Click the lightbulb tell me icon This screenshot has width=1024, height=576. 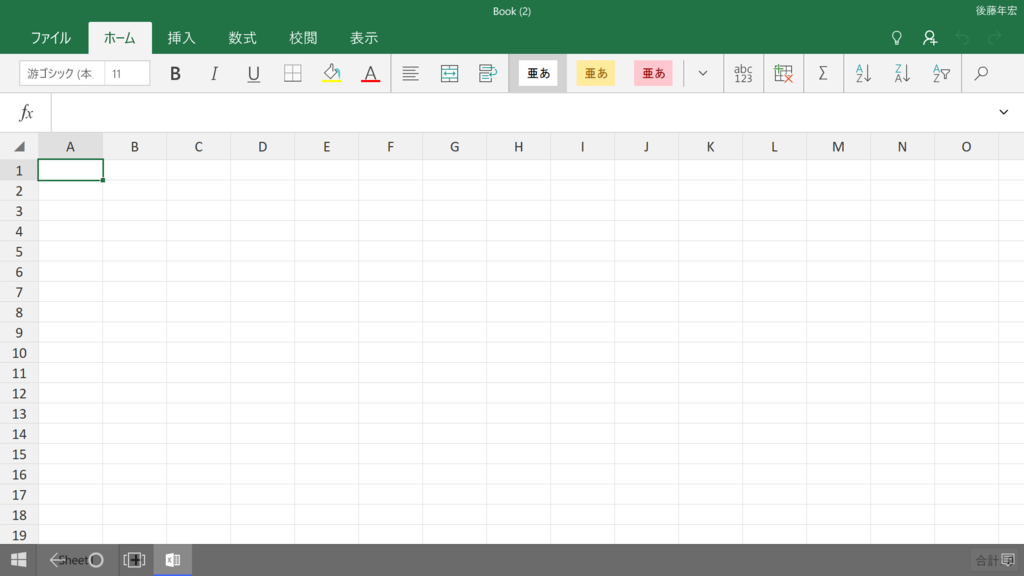pos(897,38)
